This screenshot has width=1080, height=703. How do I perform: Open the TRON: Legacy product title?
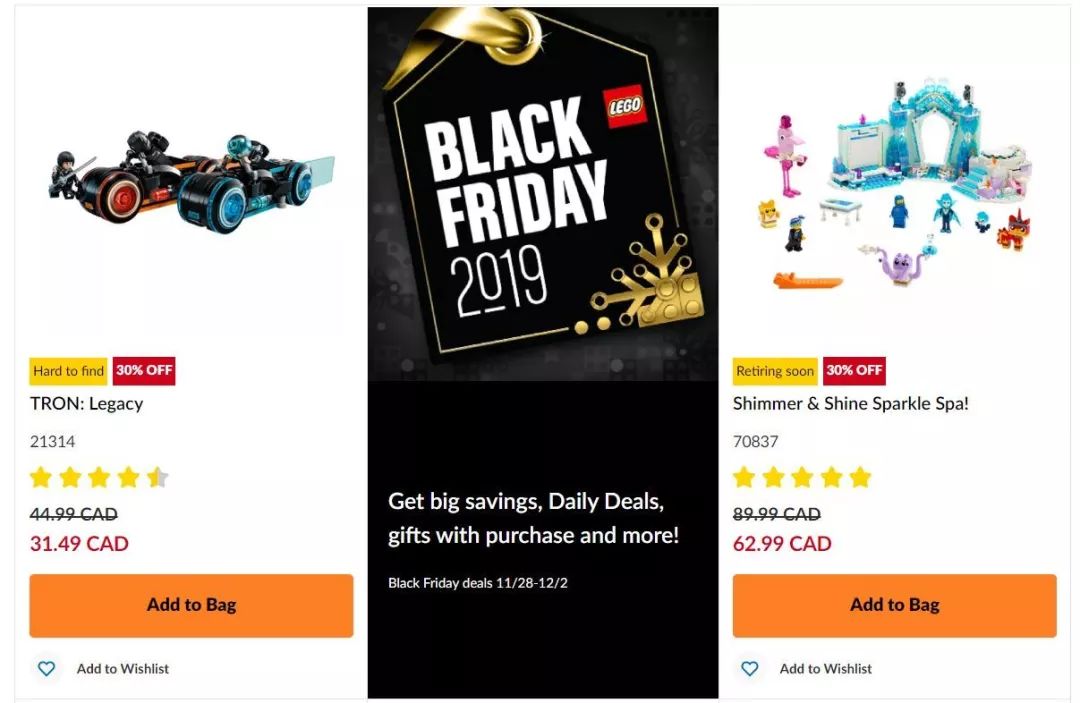pos(87,403)
